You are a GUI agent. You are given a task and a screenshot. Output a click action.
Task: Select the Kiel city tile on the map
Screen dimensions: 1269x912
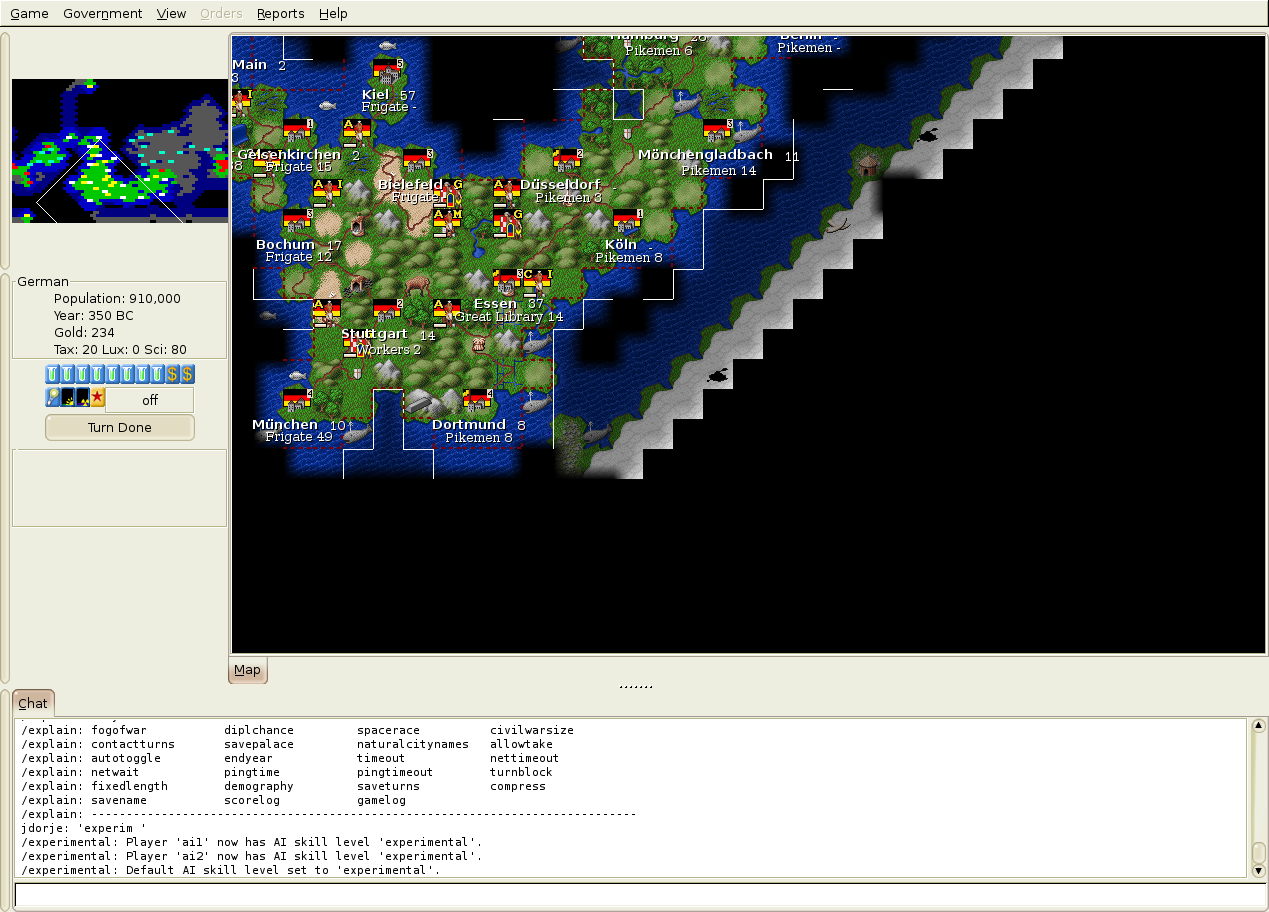click(388, 72)
